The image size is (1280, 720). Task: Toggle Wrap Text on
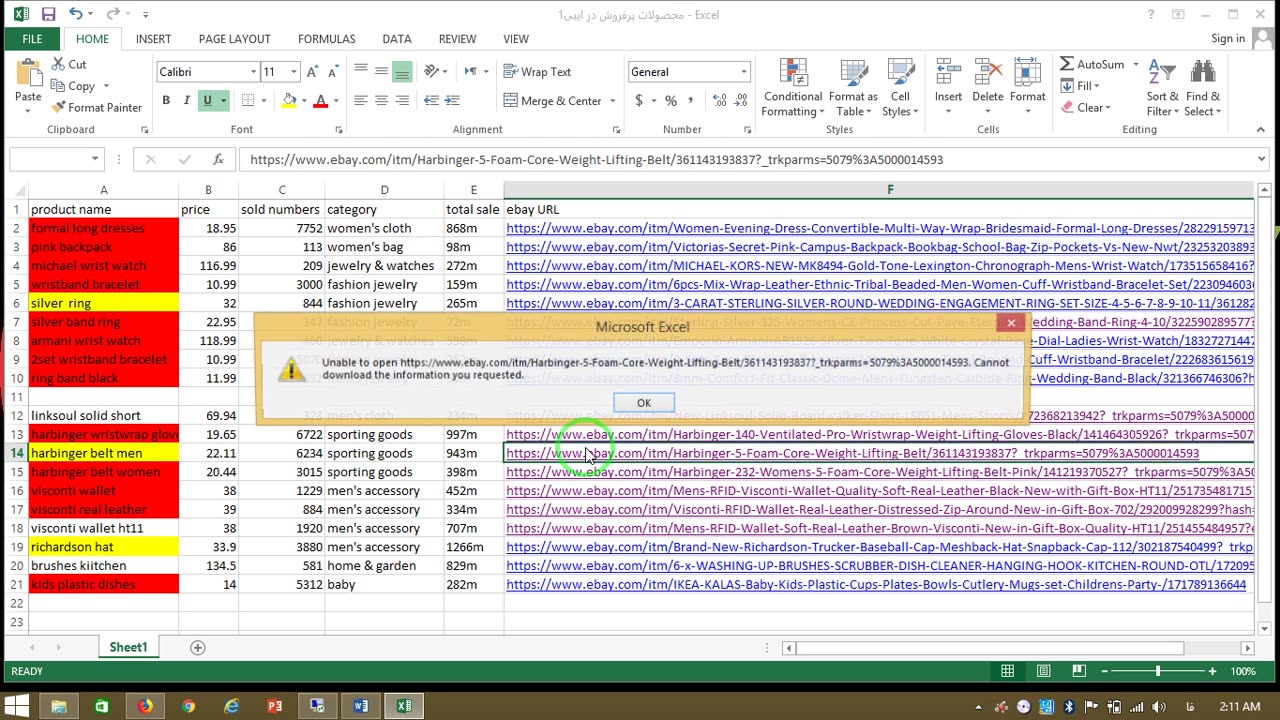537,72
